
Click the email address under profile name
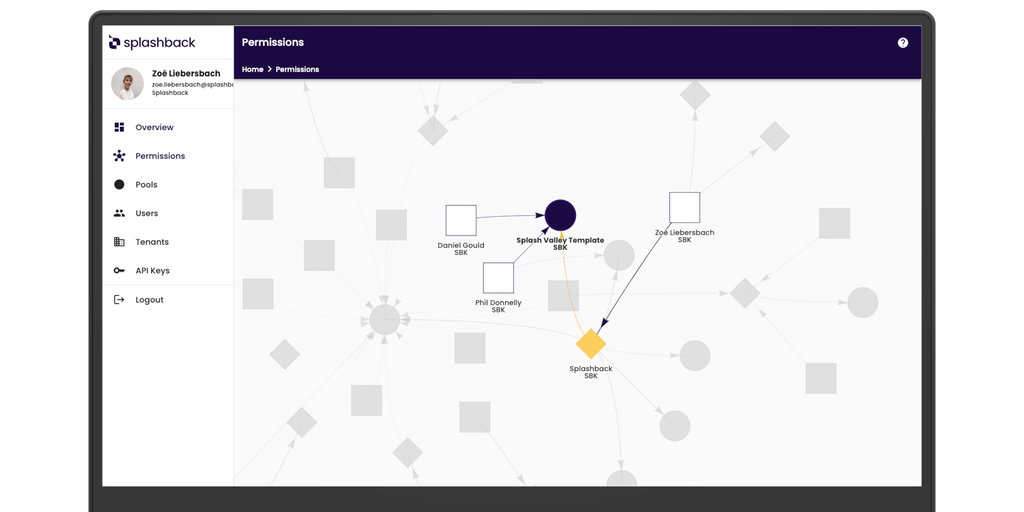pyautogui.click(x=193, y=84)
